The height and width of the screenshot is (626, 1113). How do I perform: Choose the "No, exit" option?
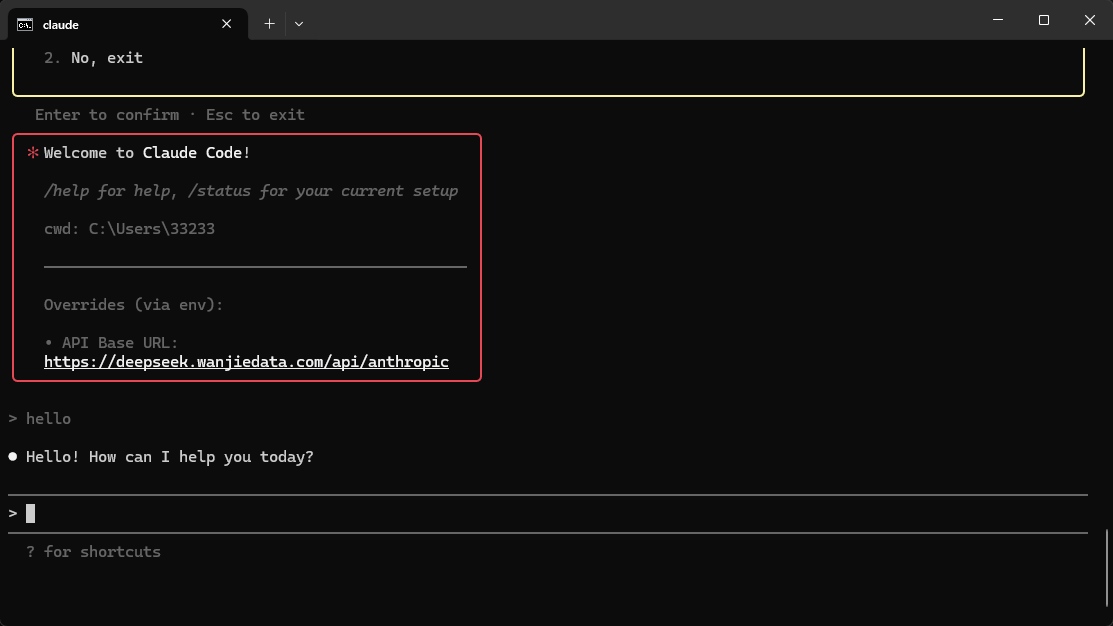point(107,58)
